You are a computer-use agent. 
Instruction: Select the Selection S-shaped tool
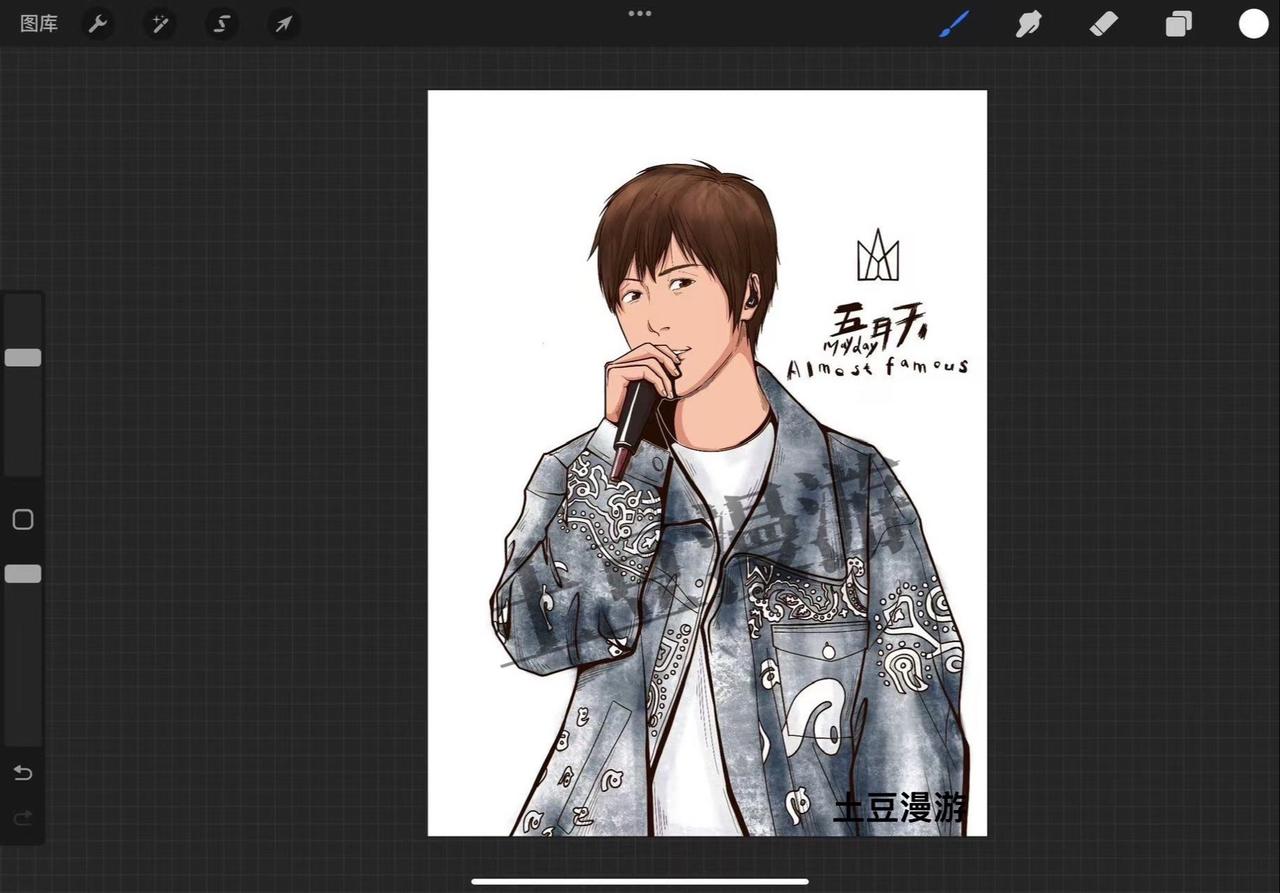tap(222, 24)
